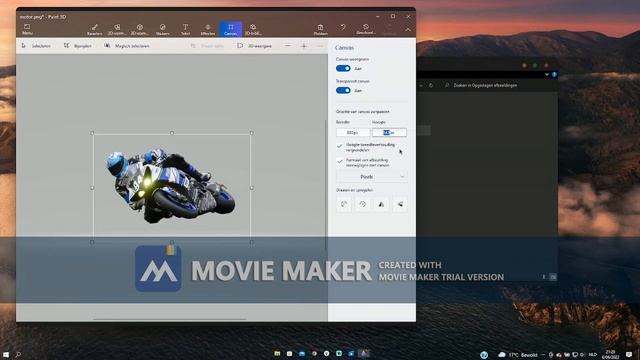640x360 pixels.
Task: Toggle Transparant canvas switch
Action: pos(343,90)
